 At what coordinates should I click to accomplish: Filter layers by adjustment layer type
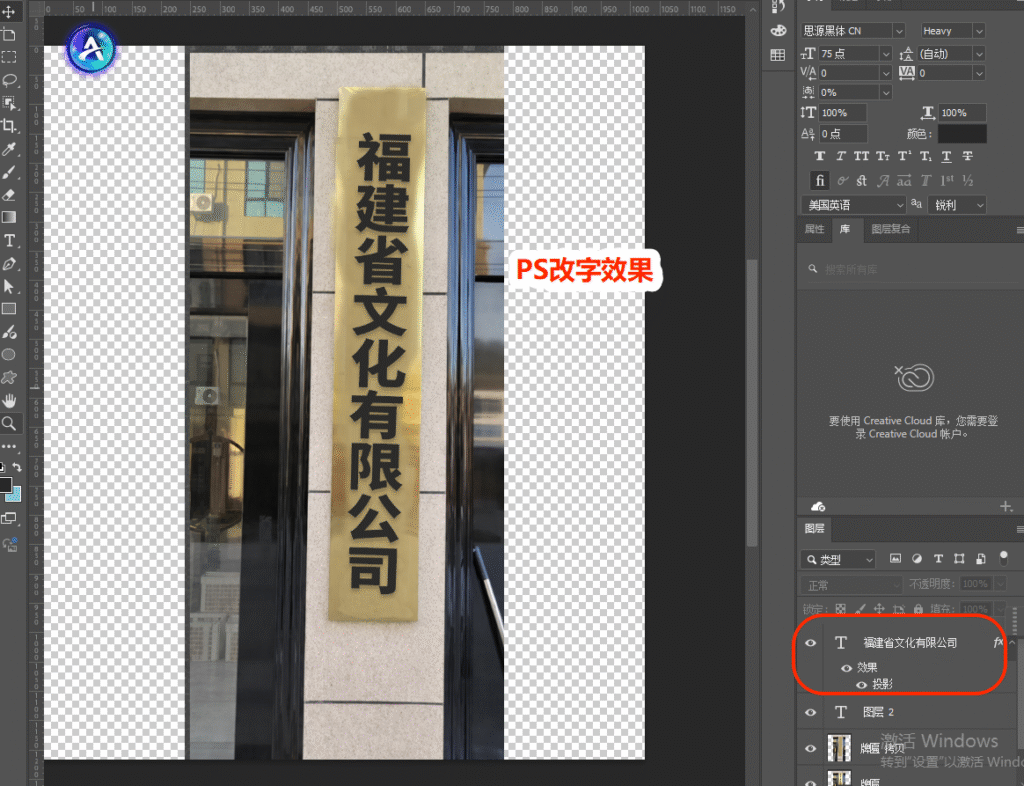point(917,559)
